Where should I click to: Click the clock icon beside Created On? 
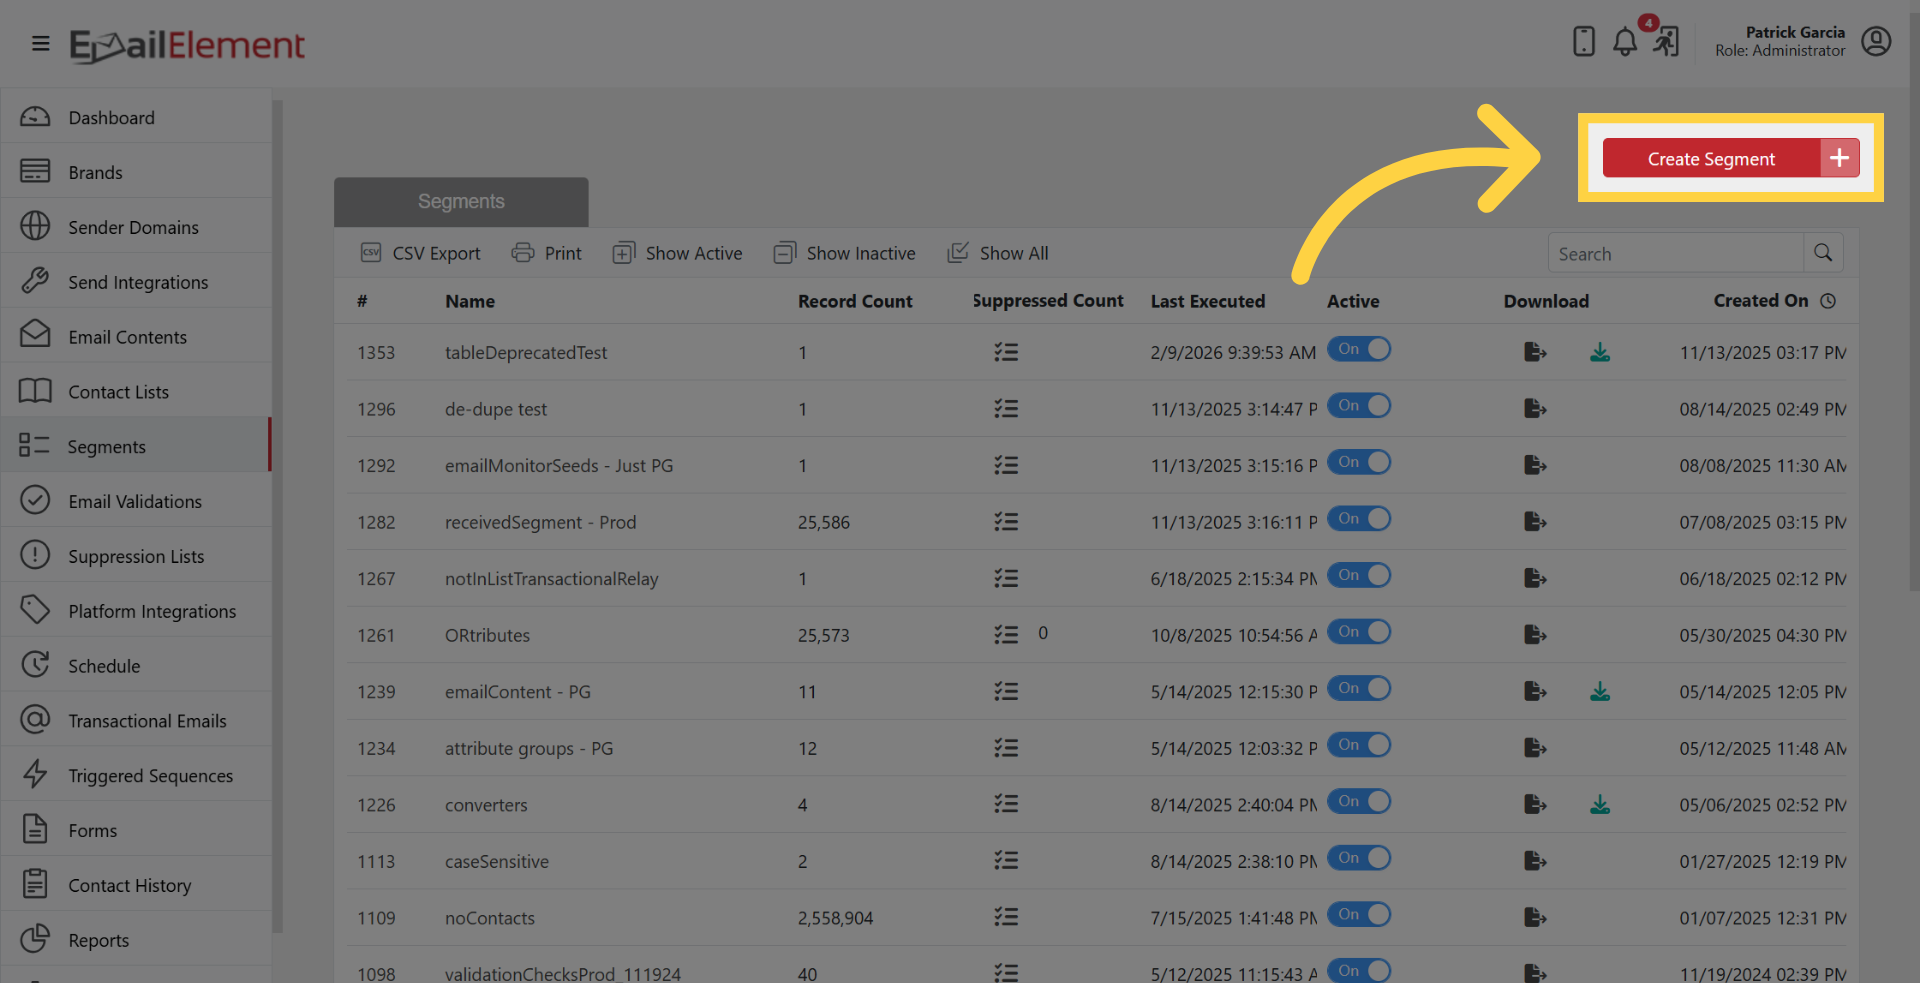pos(1828,301)
